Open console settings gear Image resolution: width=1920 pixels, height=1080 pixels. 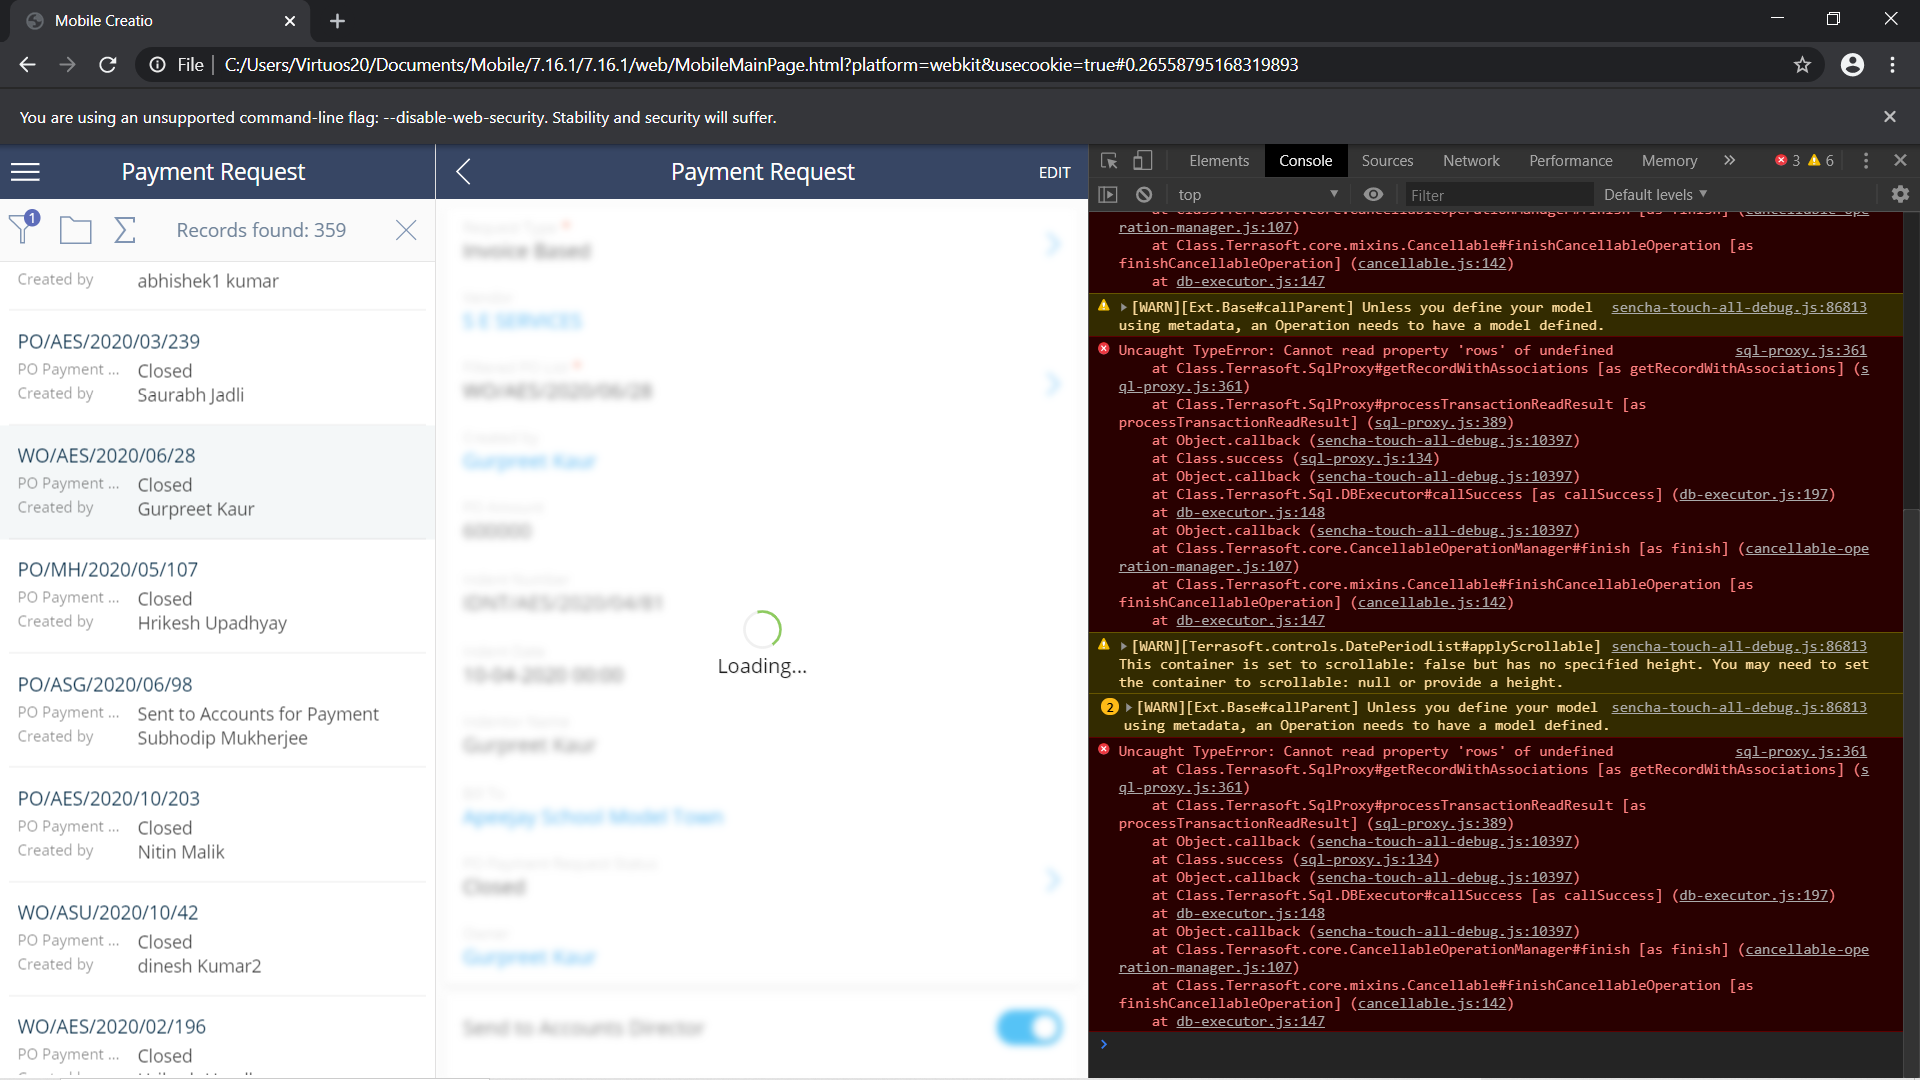coord(1900,195)
